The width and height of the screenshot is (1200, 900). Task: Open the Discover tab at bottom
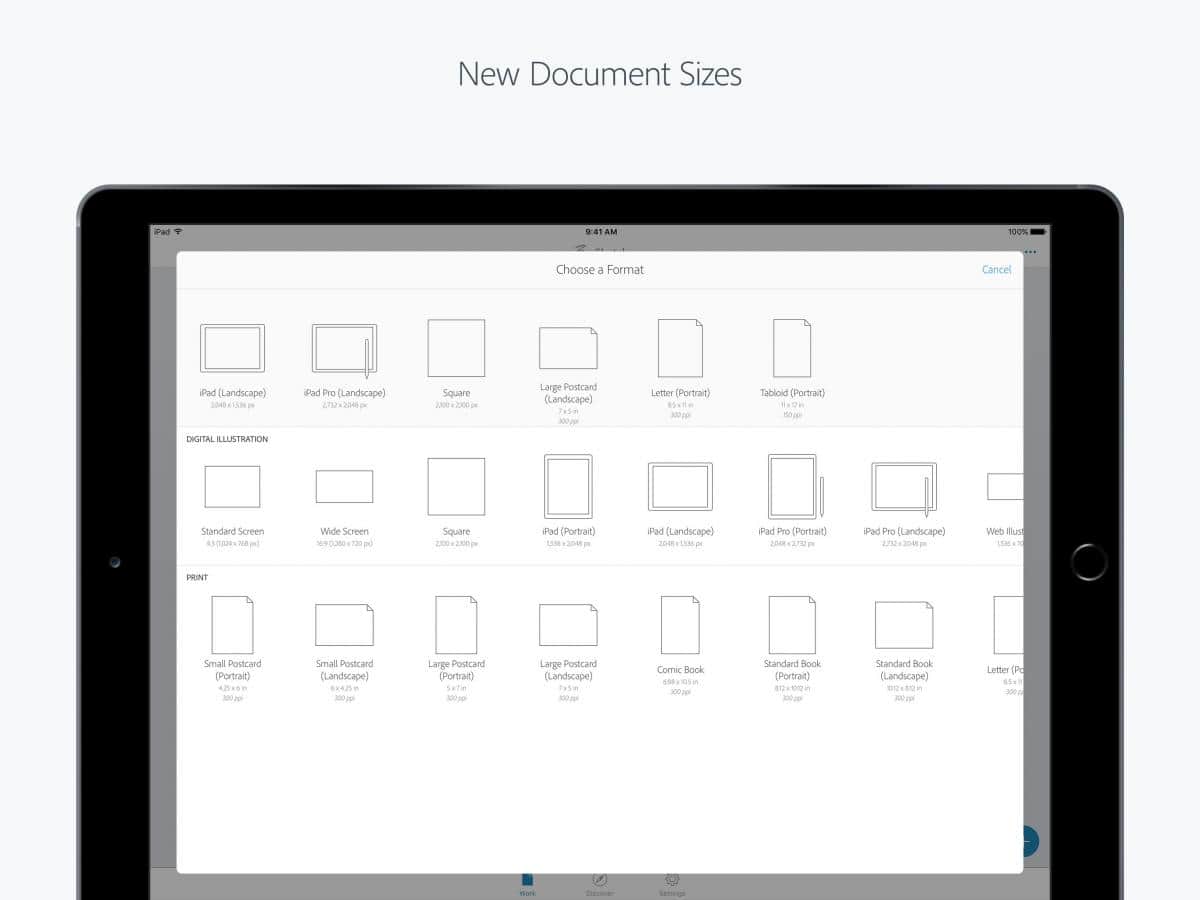point(600,883)
